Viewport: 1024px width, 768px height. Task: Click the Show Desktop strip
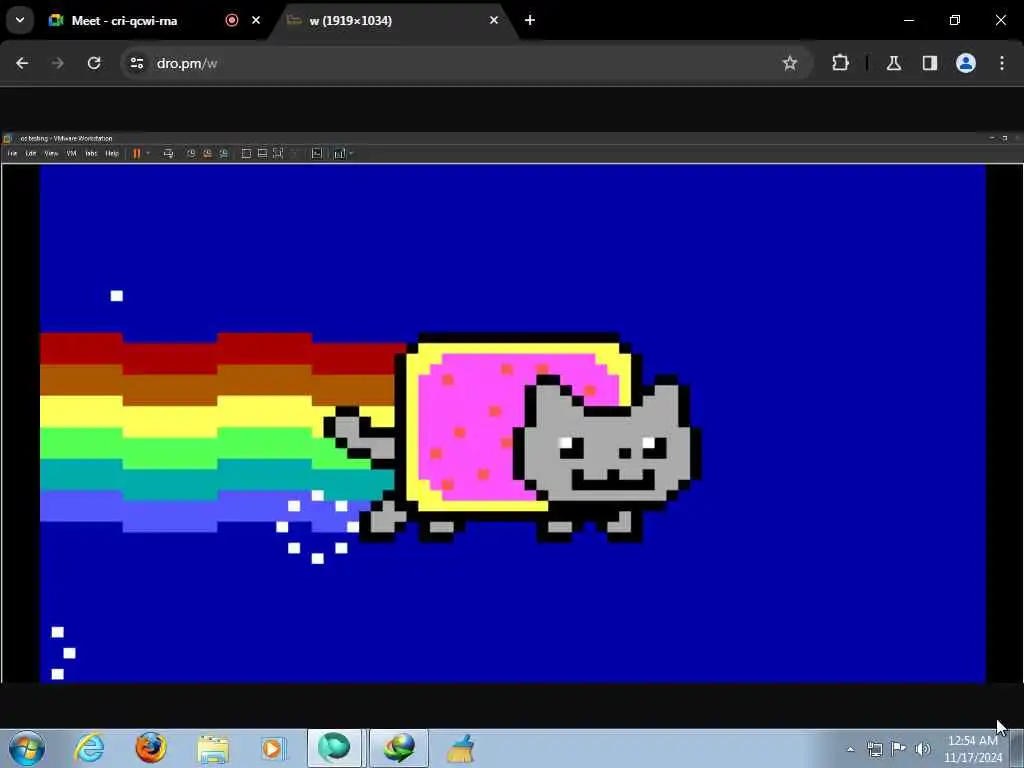(1017, 748)
